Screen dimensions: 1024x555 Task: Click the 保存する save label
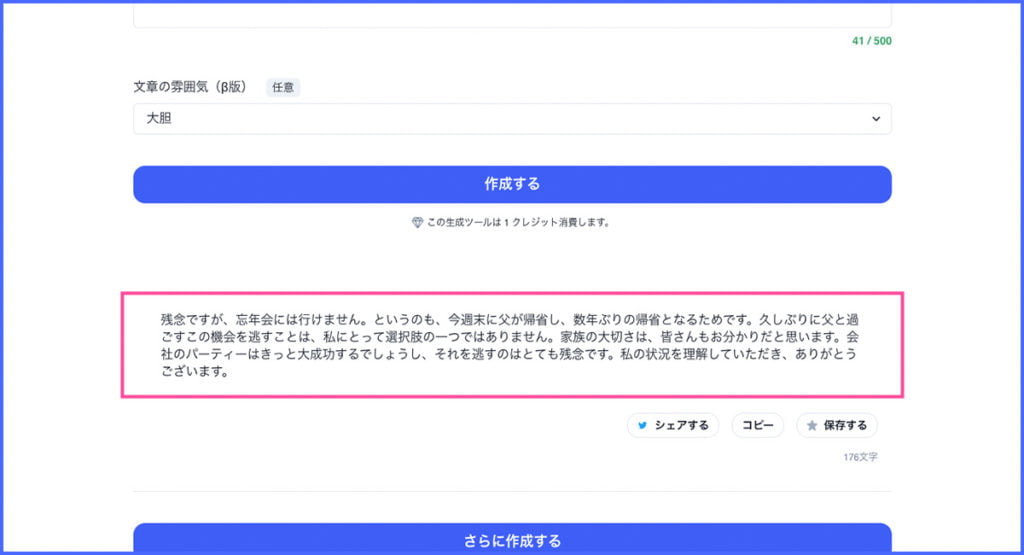(845, 425)
